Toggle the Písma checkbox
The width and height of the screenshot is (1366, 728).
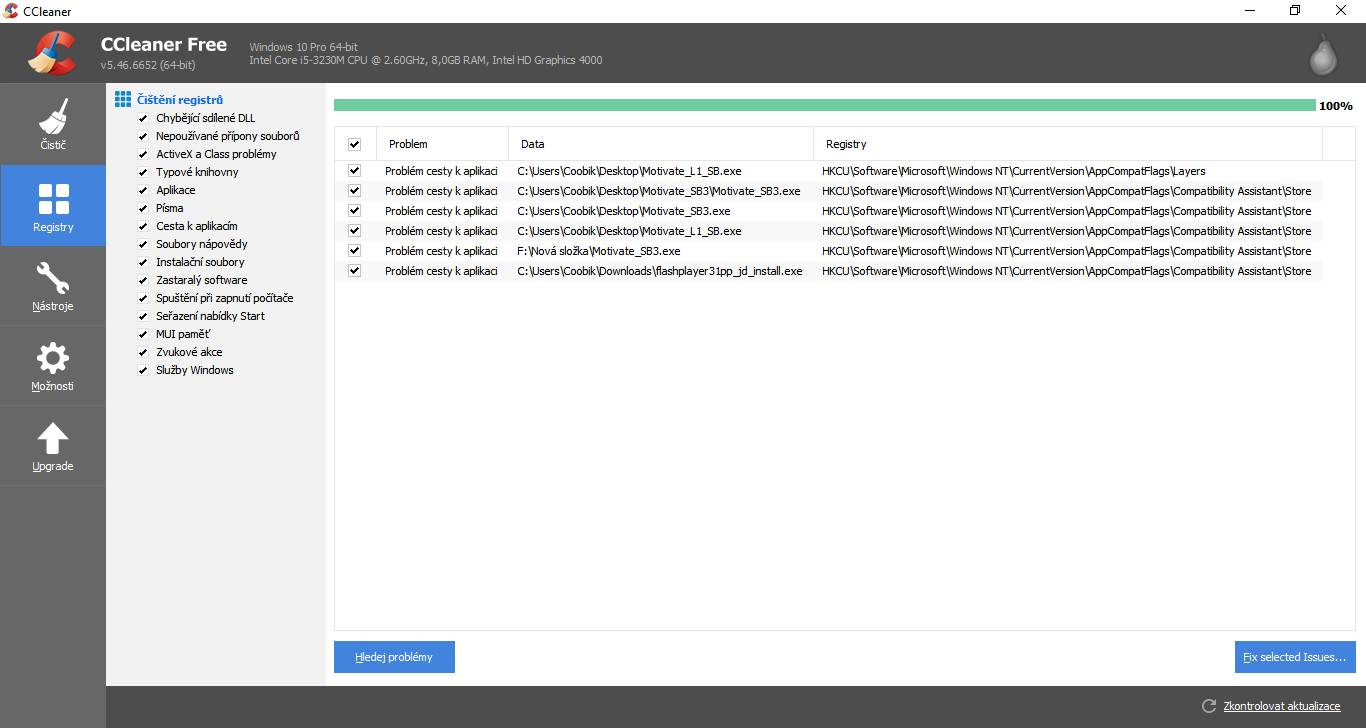[x=143, y=208]
